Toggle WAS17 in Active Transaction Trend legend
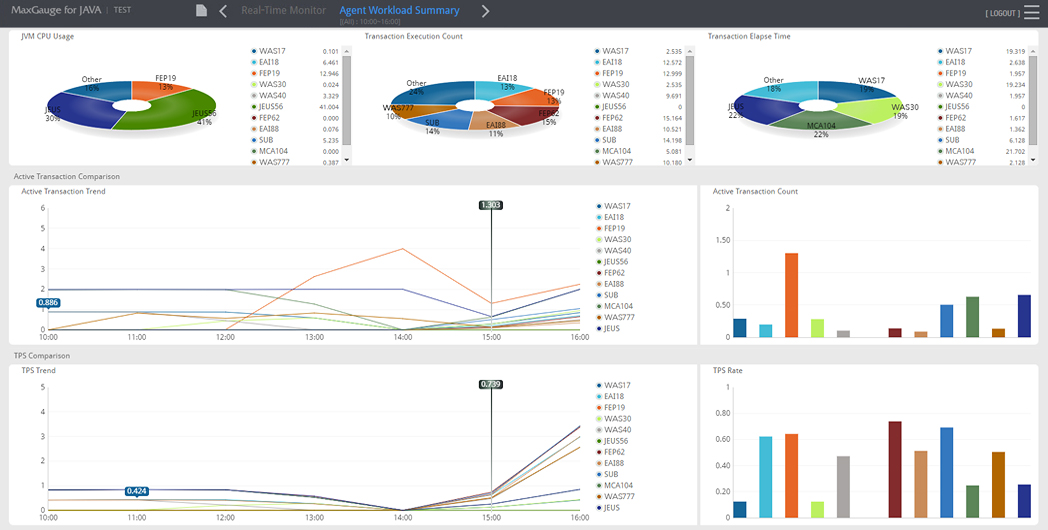Image resolution: width=1048 pixels, height=530 pixels. [613, 207]
